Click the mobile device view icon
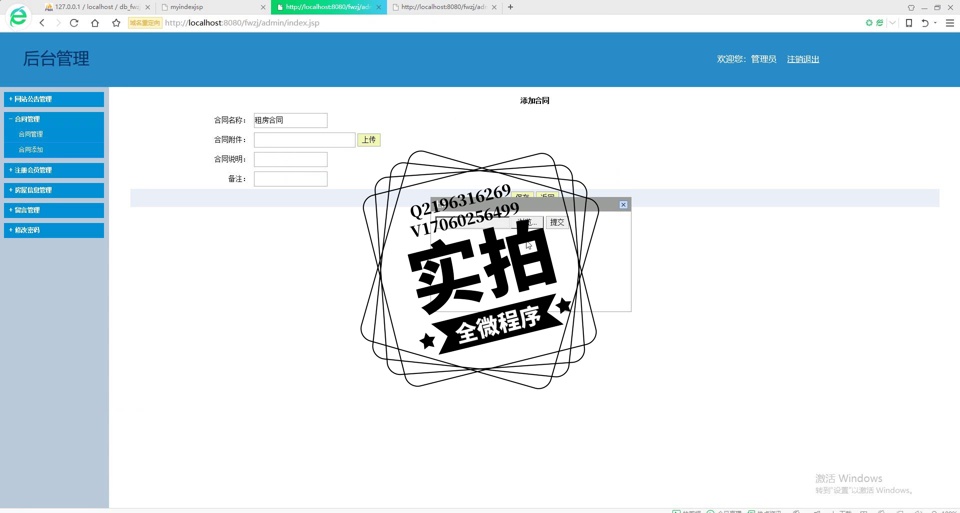 pos(908,23)
